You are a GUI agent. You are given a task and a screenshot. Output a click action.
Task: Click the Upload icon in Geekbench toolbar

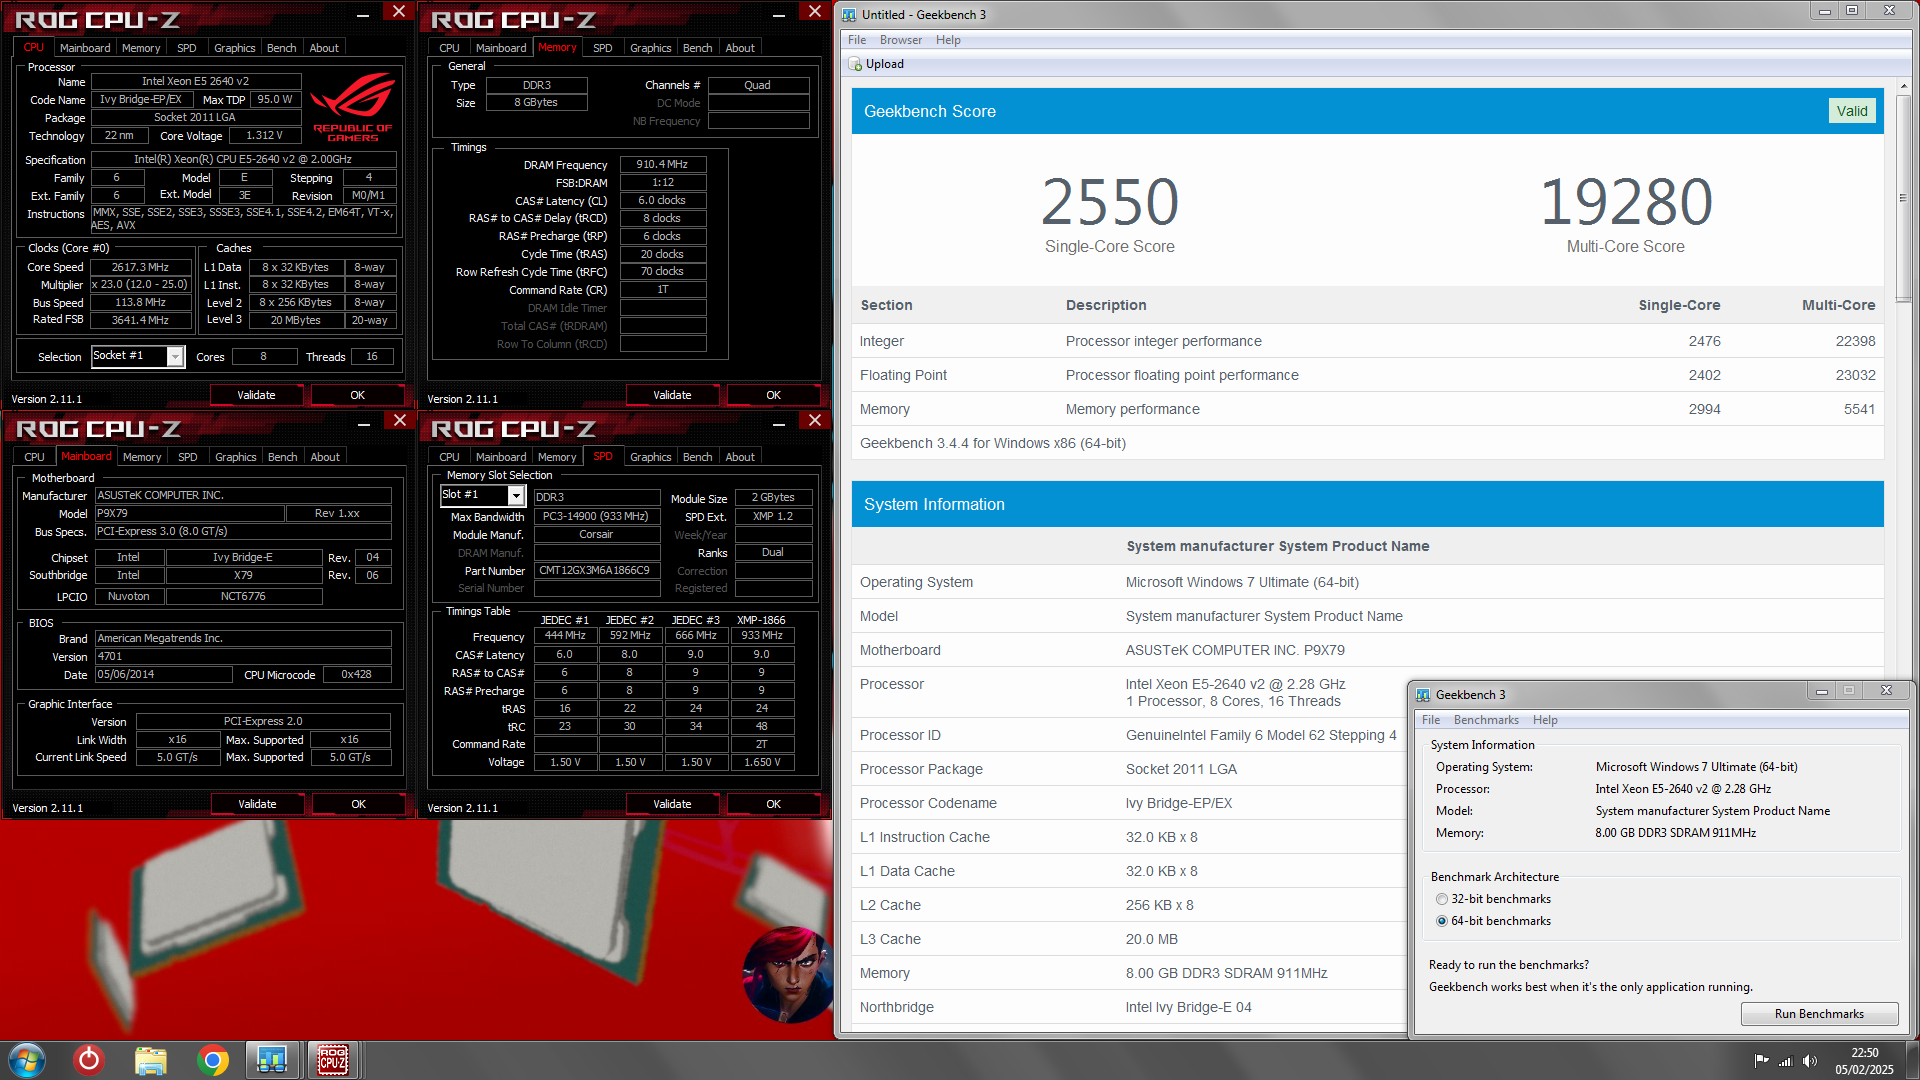[x=855, y=64]
